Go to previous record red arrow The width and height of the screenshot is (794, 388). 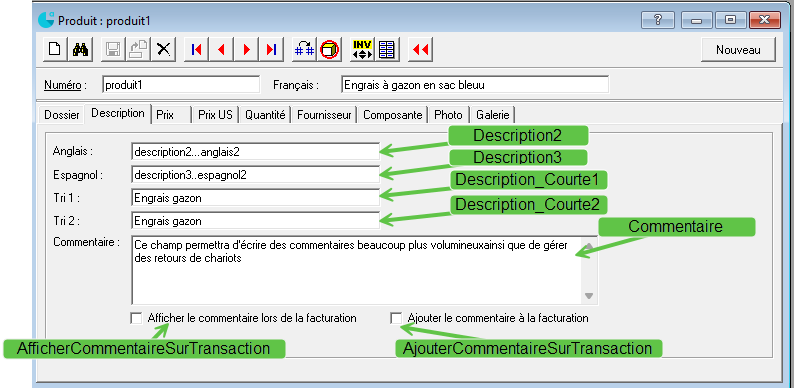[x=221, y=49]
